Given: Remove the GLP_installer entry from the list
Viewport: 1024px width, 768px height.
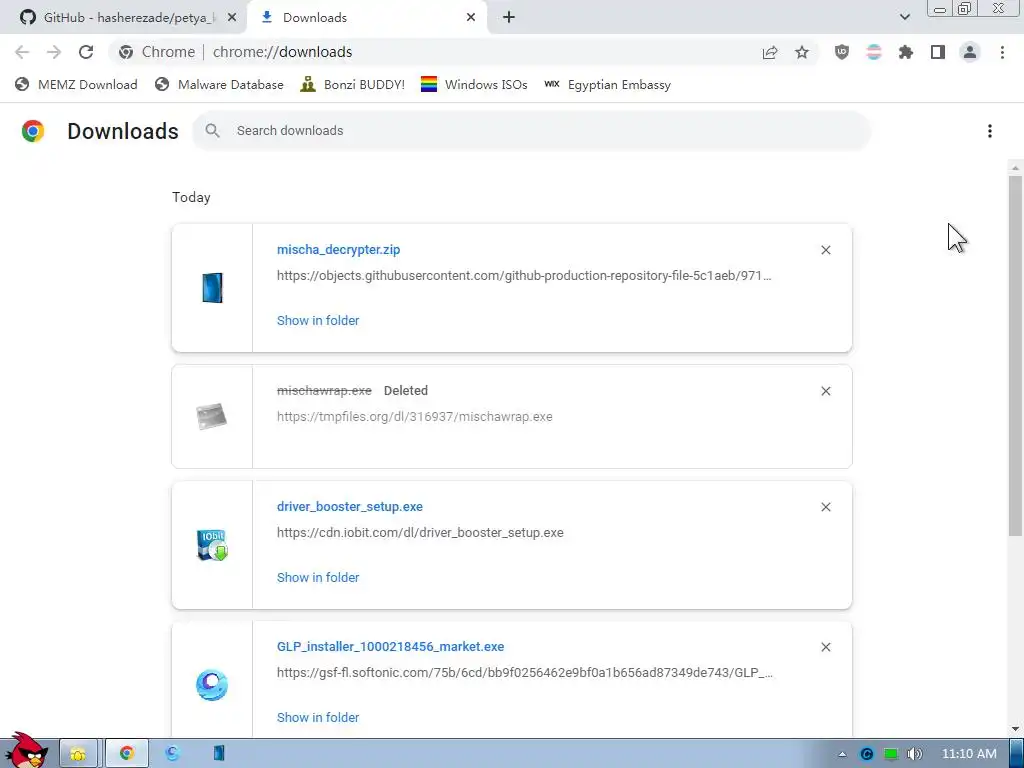Looking at the screenshot, I should click(825, 647).
